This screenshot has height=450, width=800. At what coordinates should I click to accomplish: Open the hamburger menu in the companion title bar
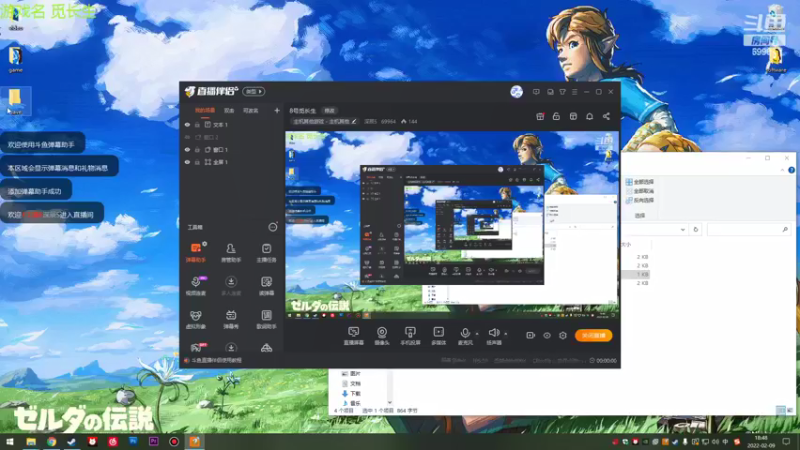click(x=574, y=92)
